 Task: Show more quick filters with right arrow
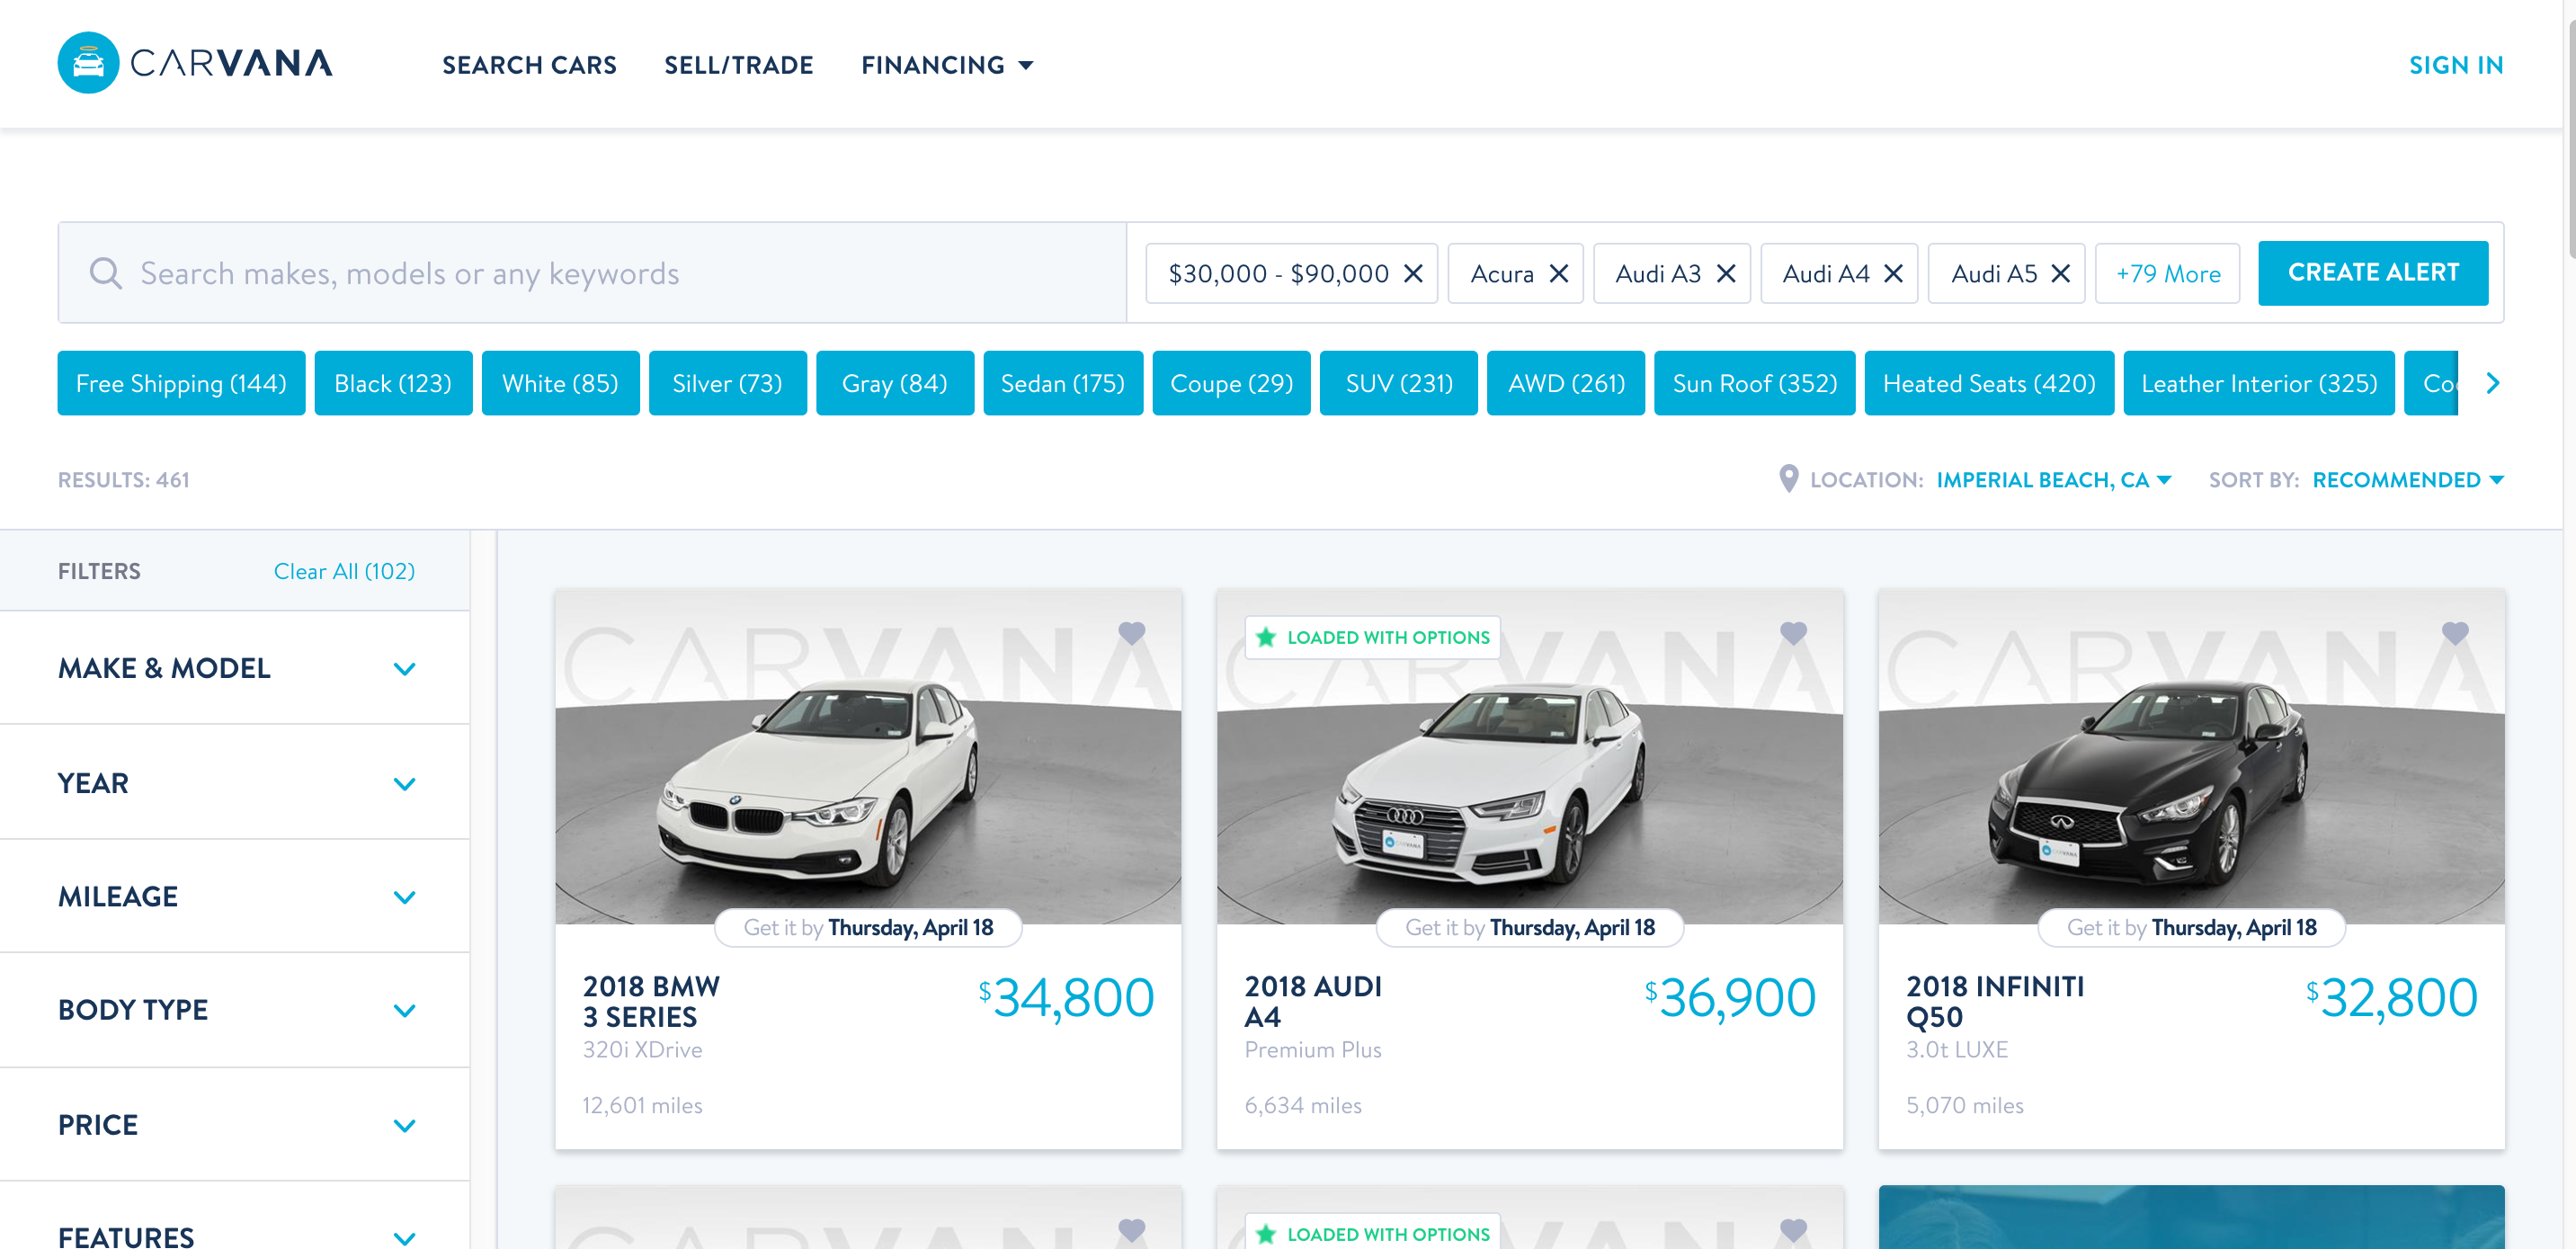click(x=2493, y=383)
